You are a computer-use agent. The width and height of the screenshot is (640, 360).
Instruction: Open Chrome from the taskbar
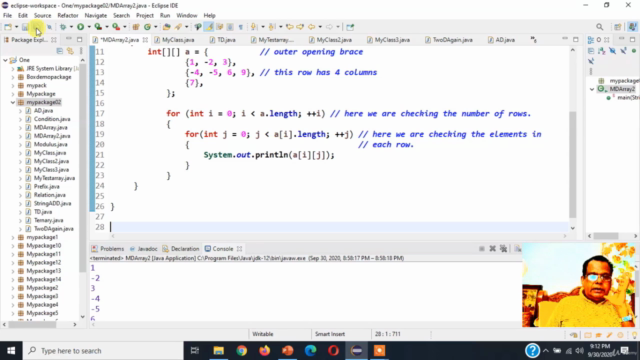[242, 351]
